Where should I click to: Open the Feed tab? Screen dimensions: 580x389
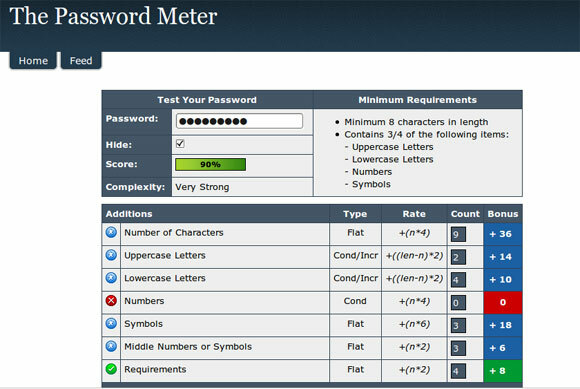pos(81,60)
